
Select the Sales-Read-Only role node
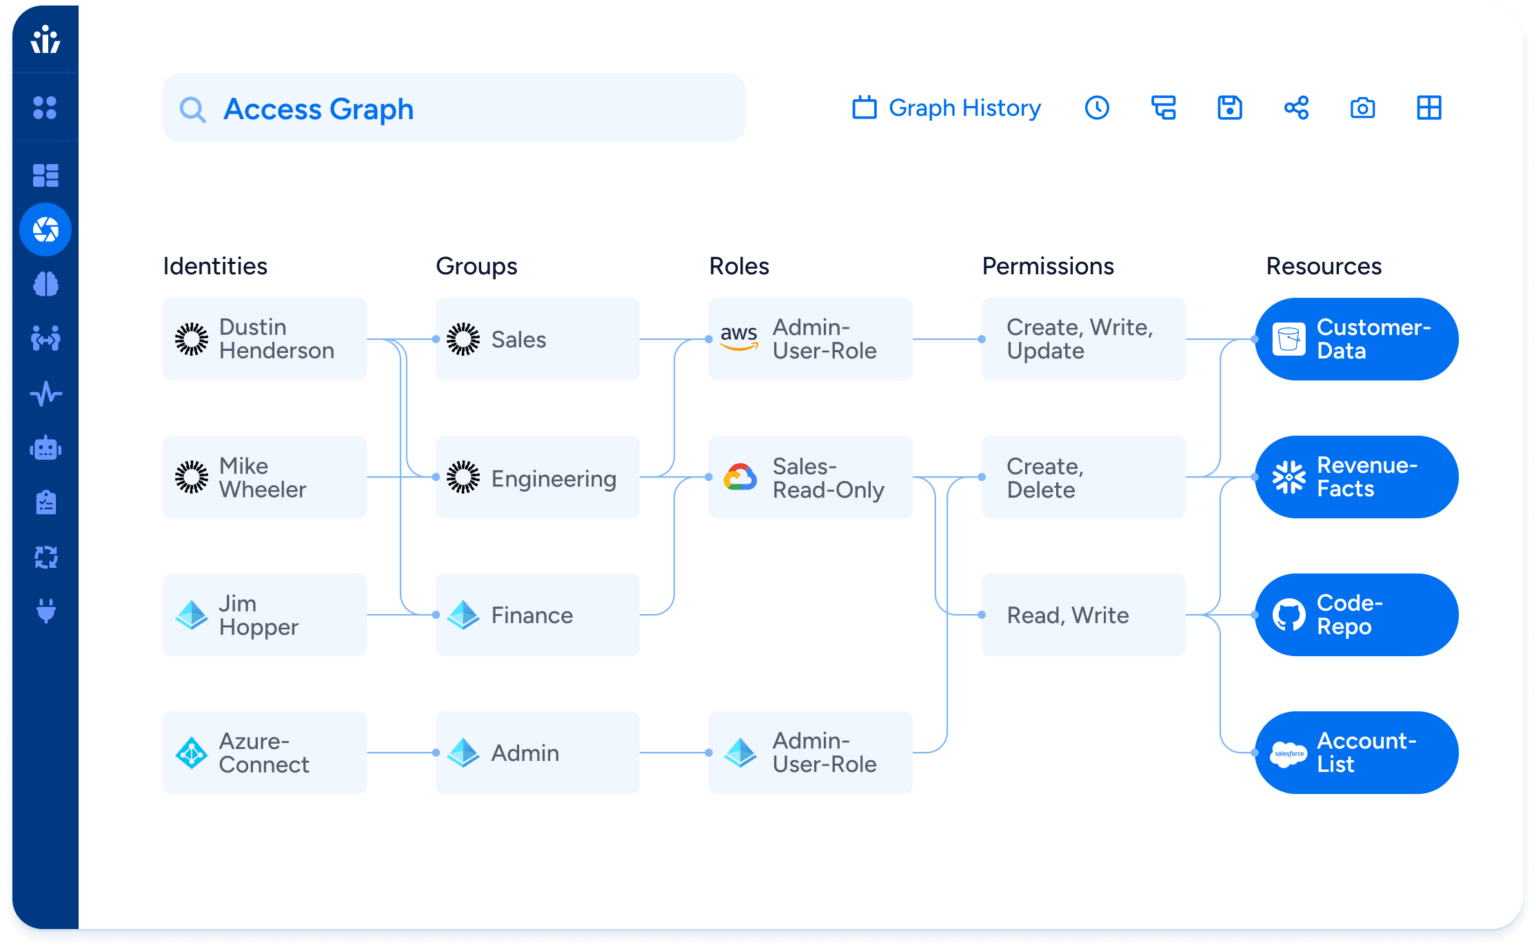point(810,477)
